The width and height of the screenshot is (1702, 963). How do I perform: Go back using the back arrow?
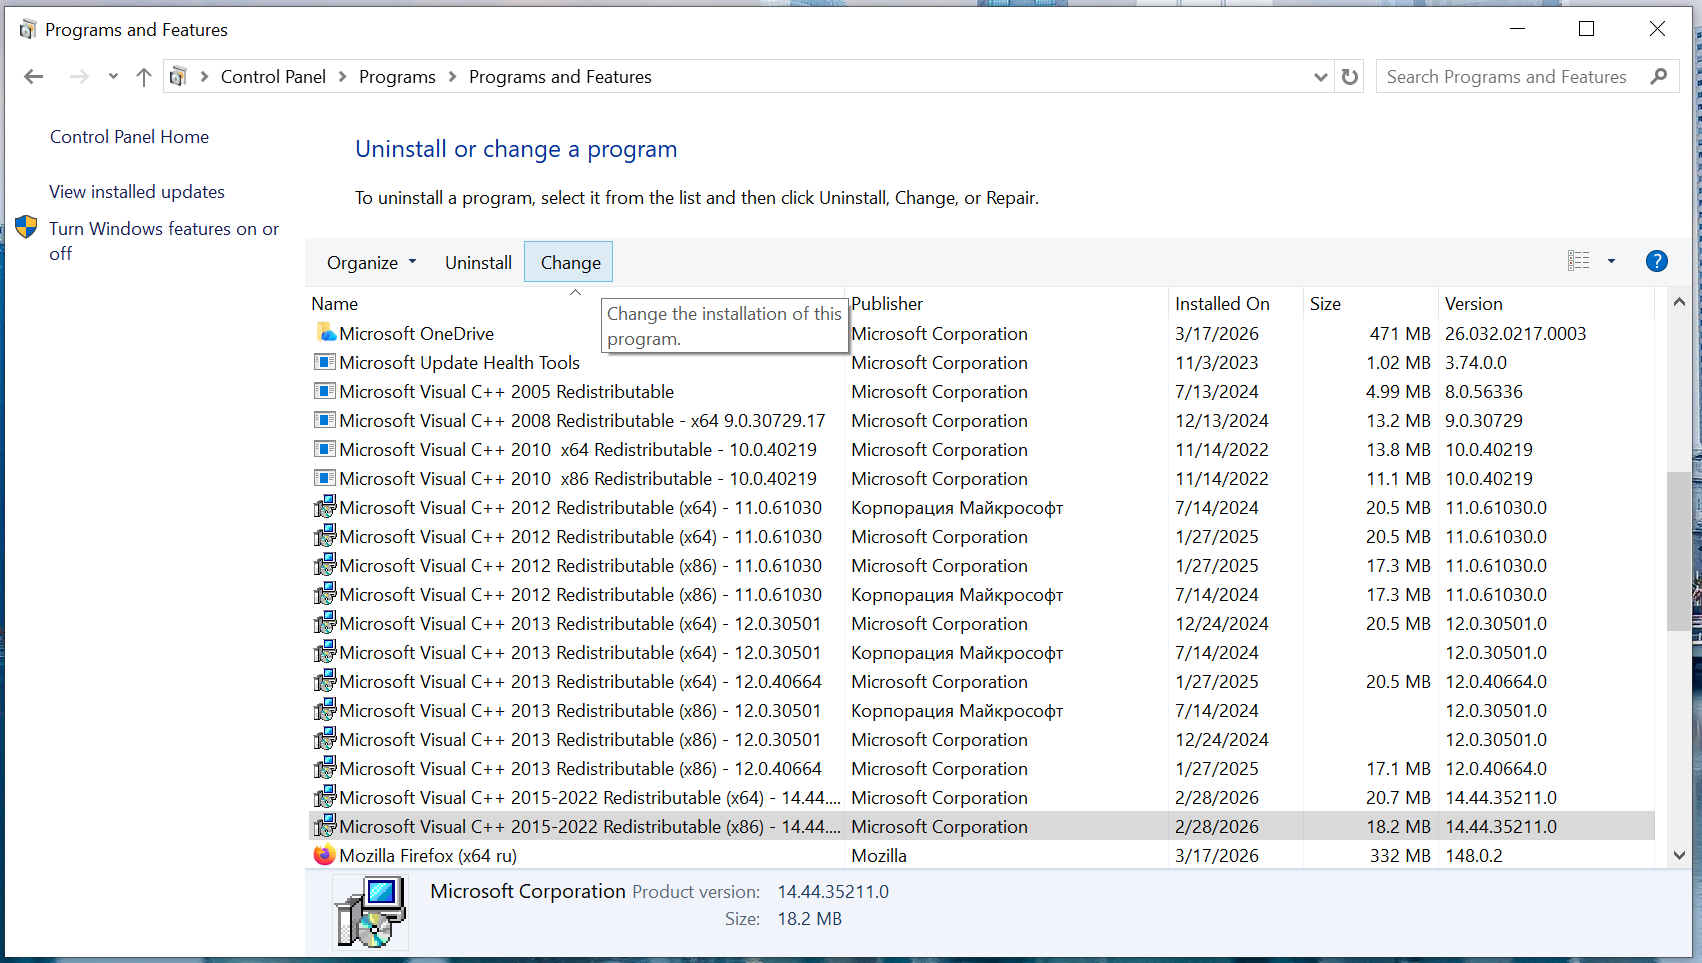(33, 77)
